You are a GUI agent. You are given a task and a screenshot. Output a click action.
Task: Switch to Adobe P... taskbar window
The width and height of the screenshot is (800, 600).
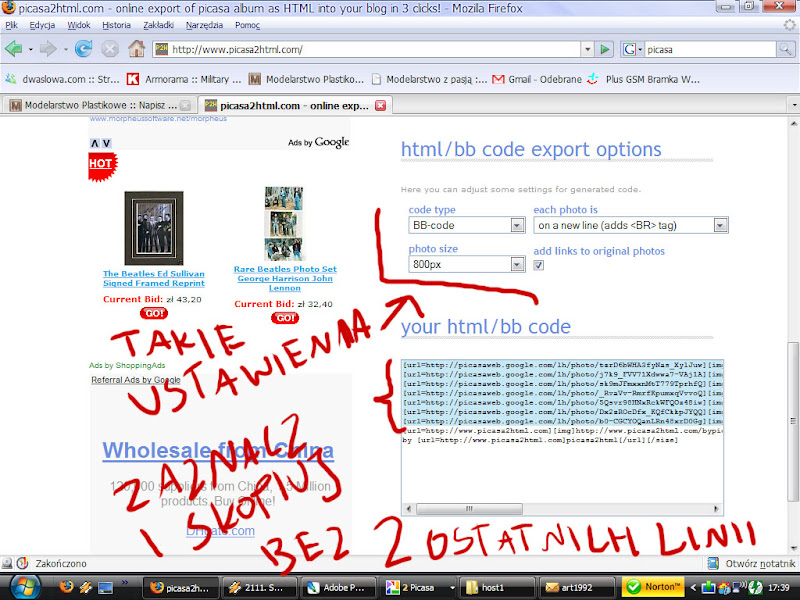tap(338, 588)
